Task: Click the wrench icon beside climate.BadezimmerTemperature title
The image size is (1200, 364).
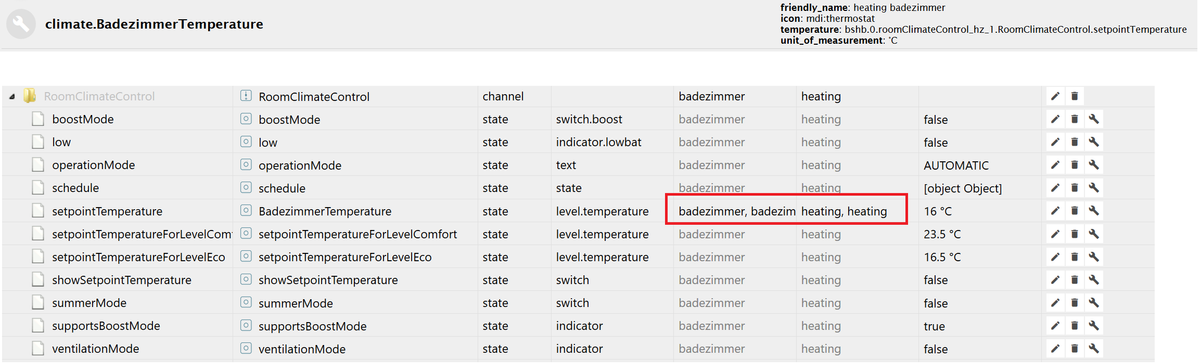Action: coord(21,24)
